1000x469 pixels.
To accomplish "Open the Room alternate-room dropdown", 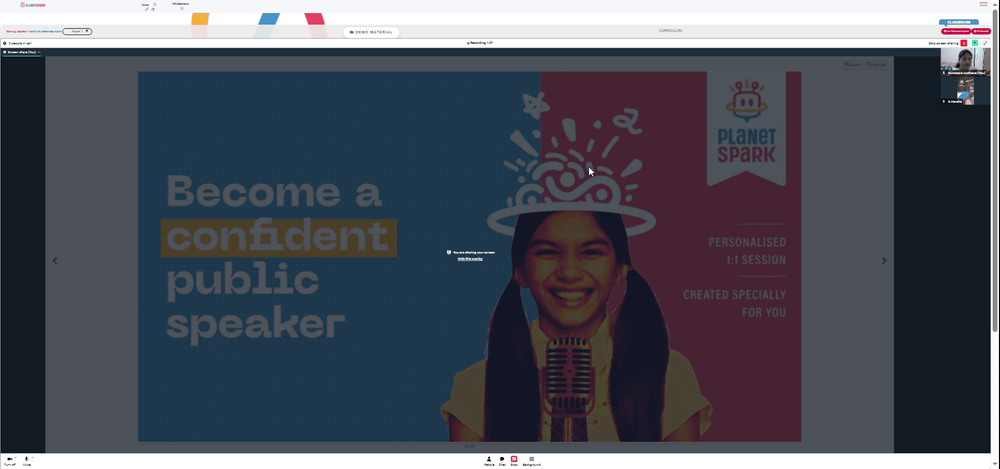I will 77,31.
